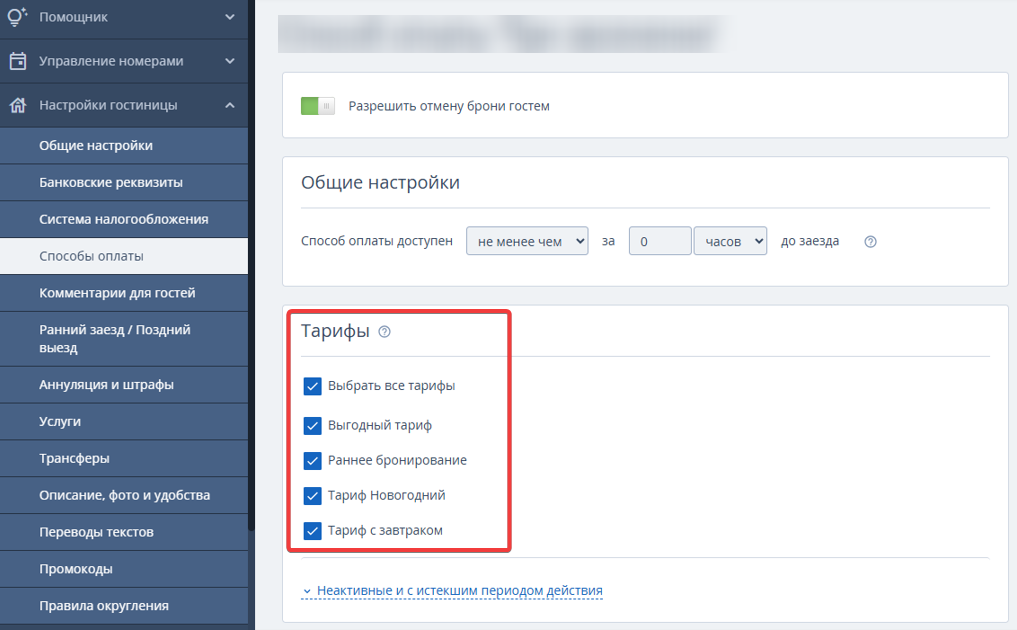Open Аннуляция и штрафы in sidebar
Viewport: 1017px width, 630px height.
tap(124, 385)
